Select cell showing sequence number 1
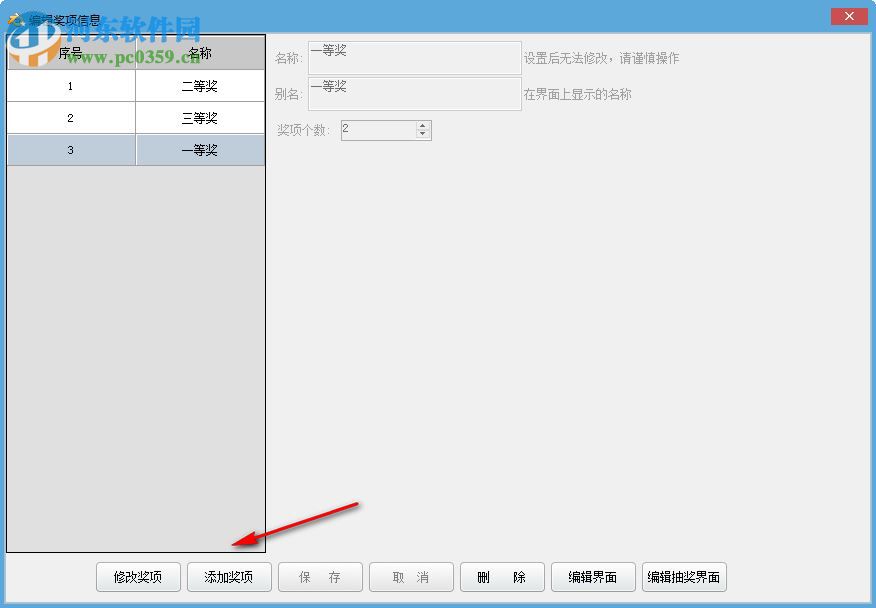The height and width of the screenshot is (608, 876). click(70, 85)
